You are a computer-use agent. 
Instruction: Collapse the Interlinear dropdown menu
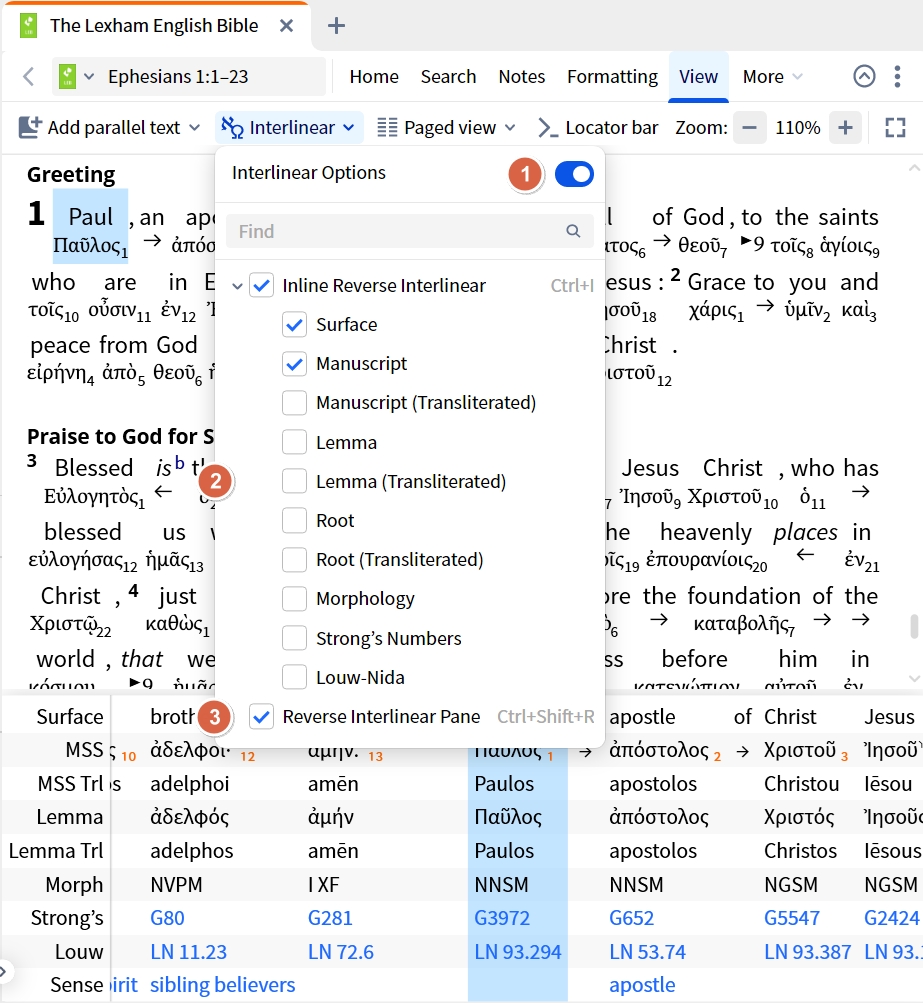[349, 127]
